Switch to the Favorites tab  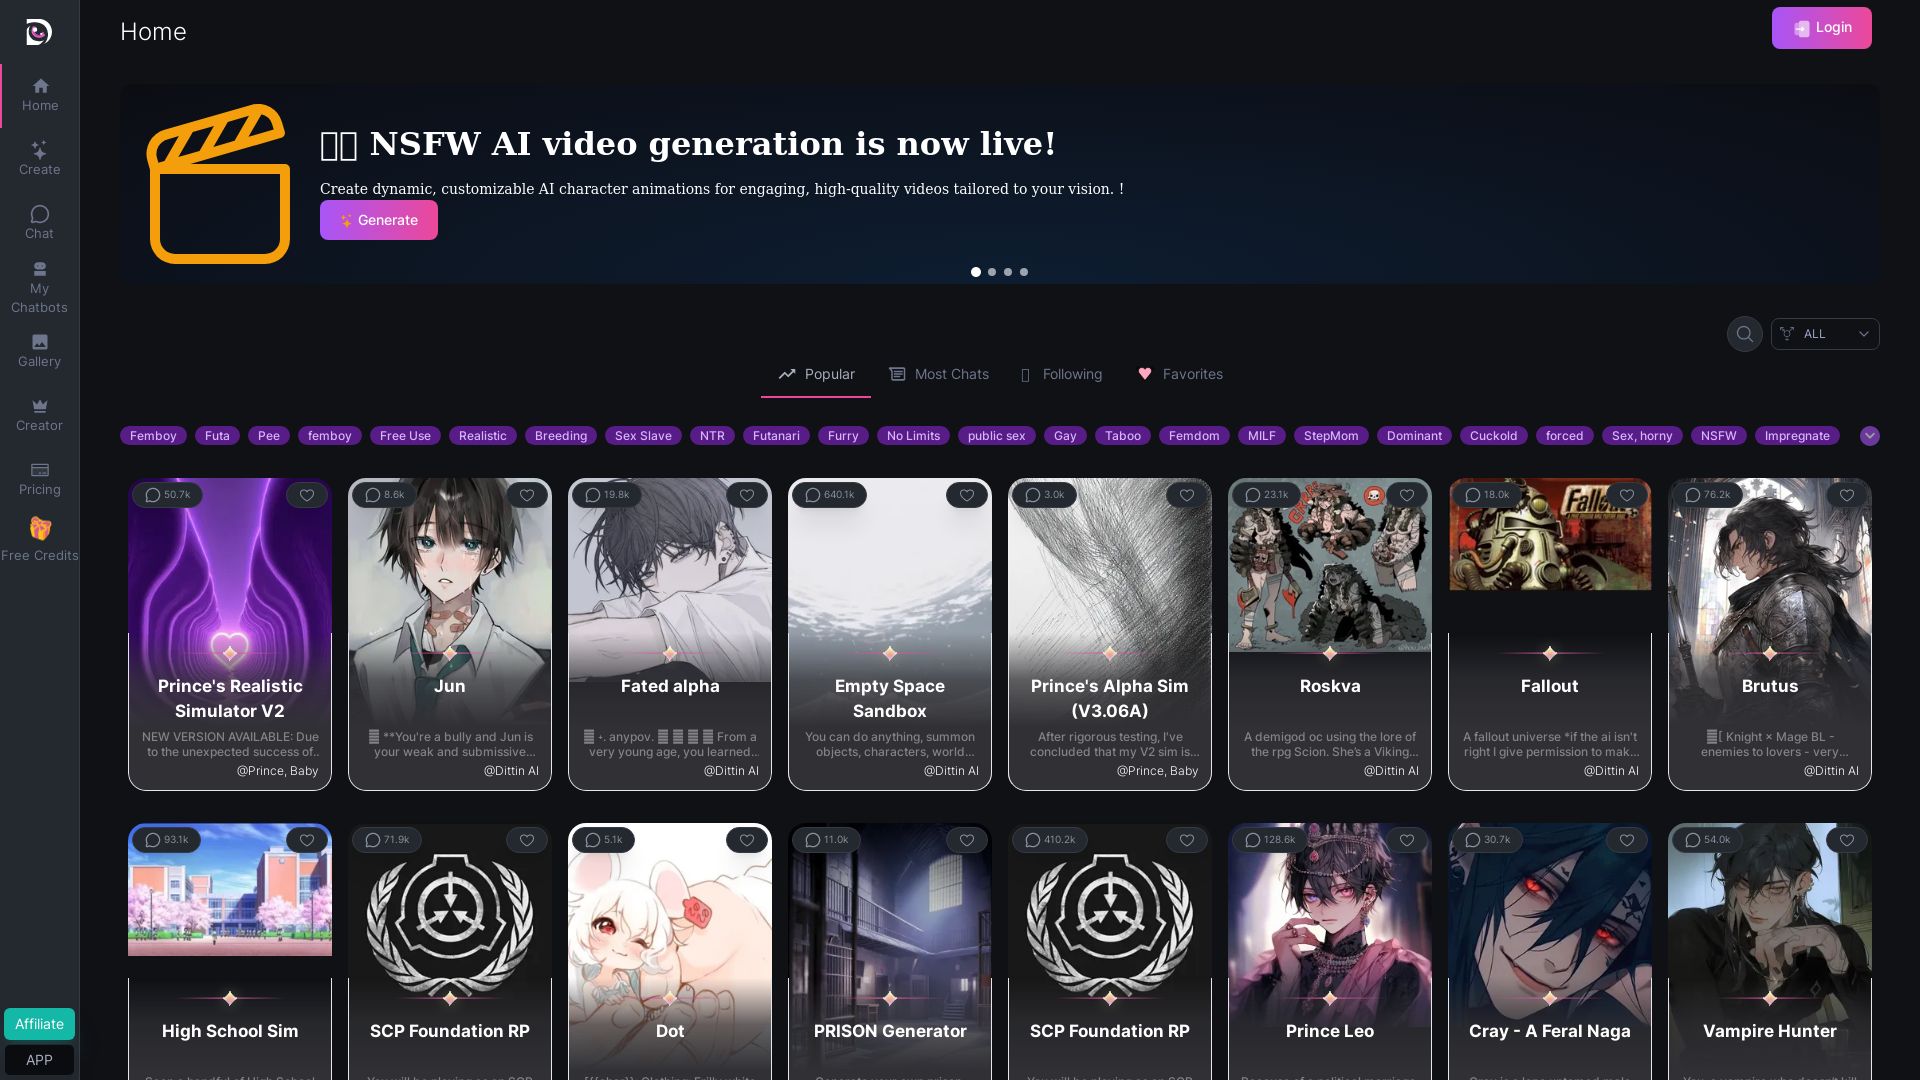(x=1180, y=374)
